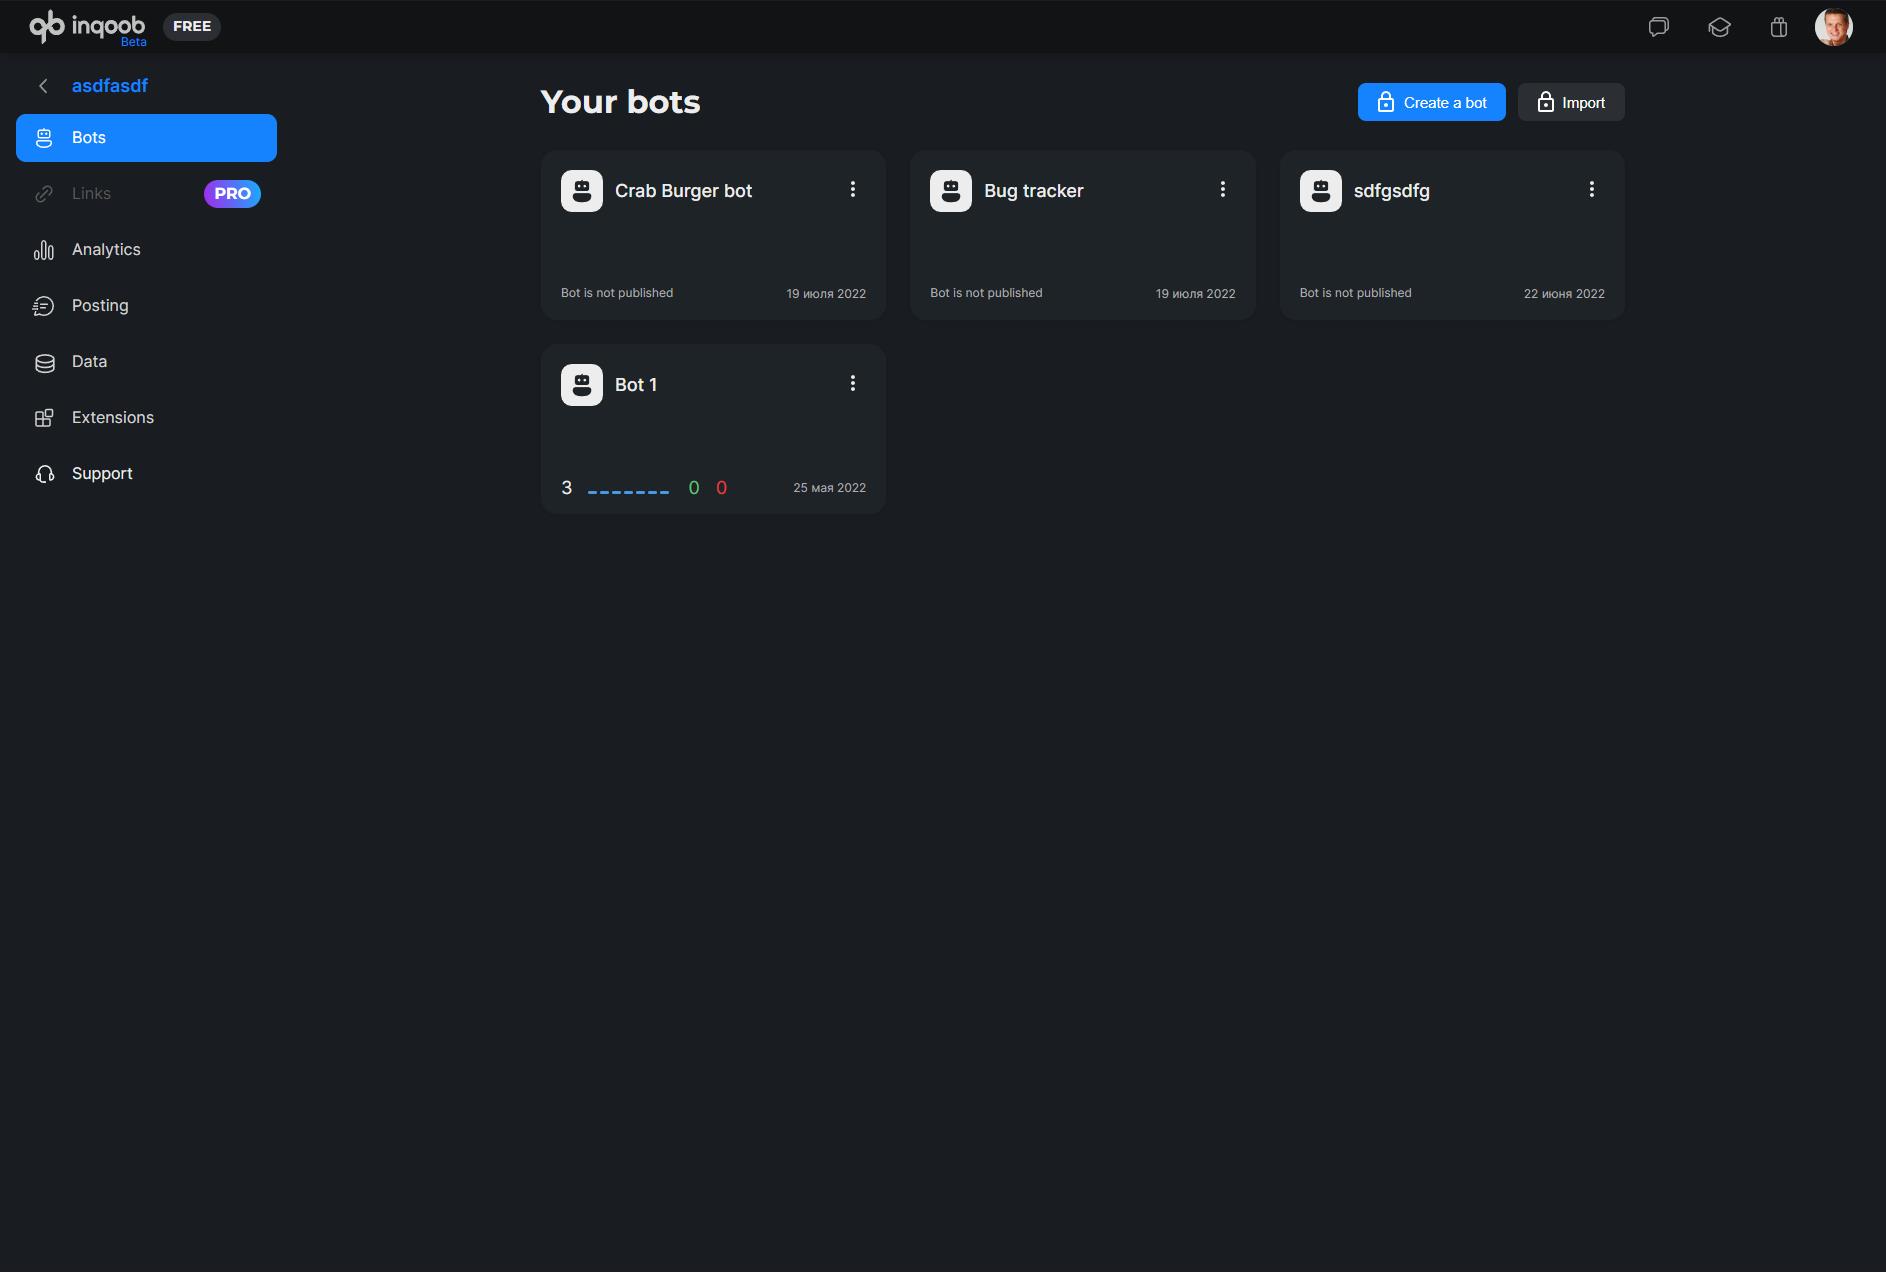
Task: Open the Posting section
Action: click(x=100, y=306)
